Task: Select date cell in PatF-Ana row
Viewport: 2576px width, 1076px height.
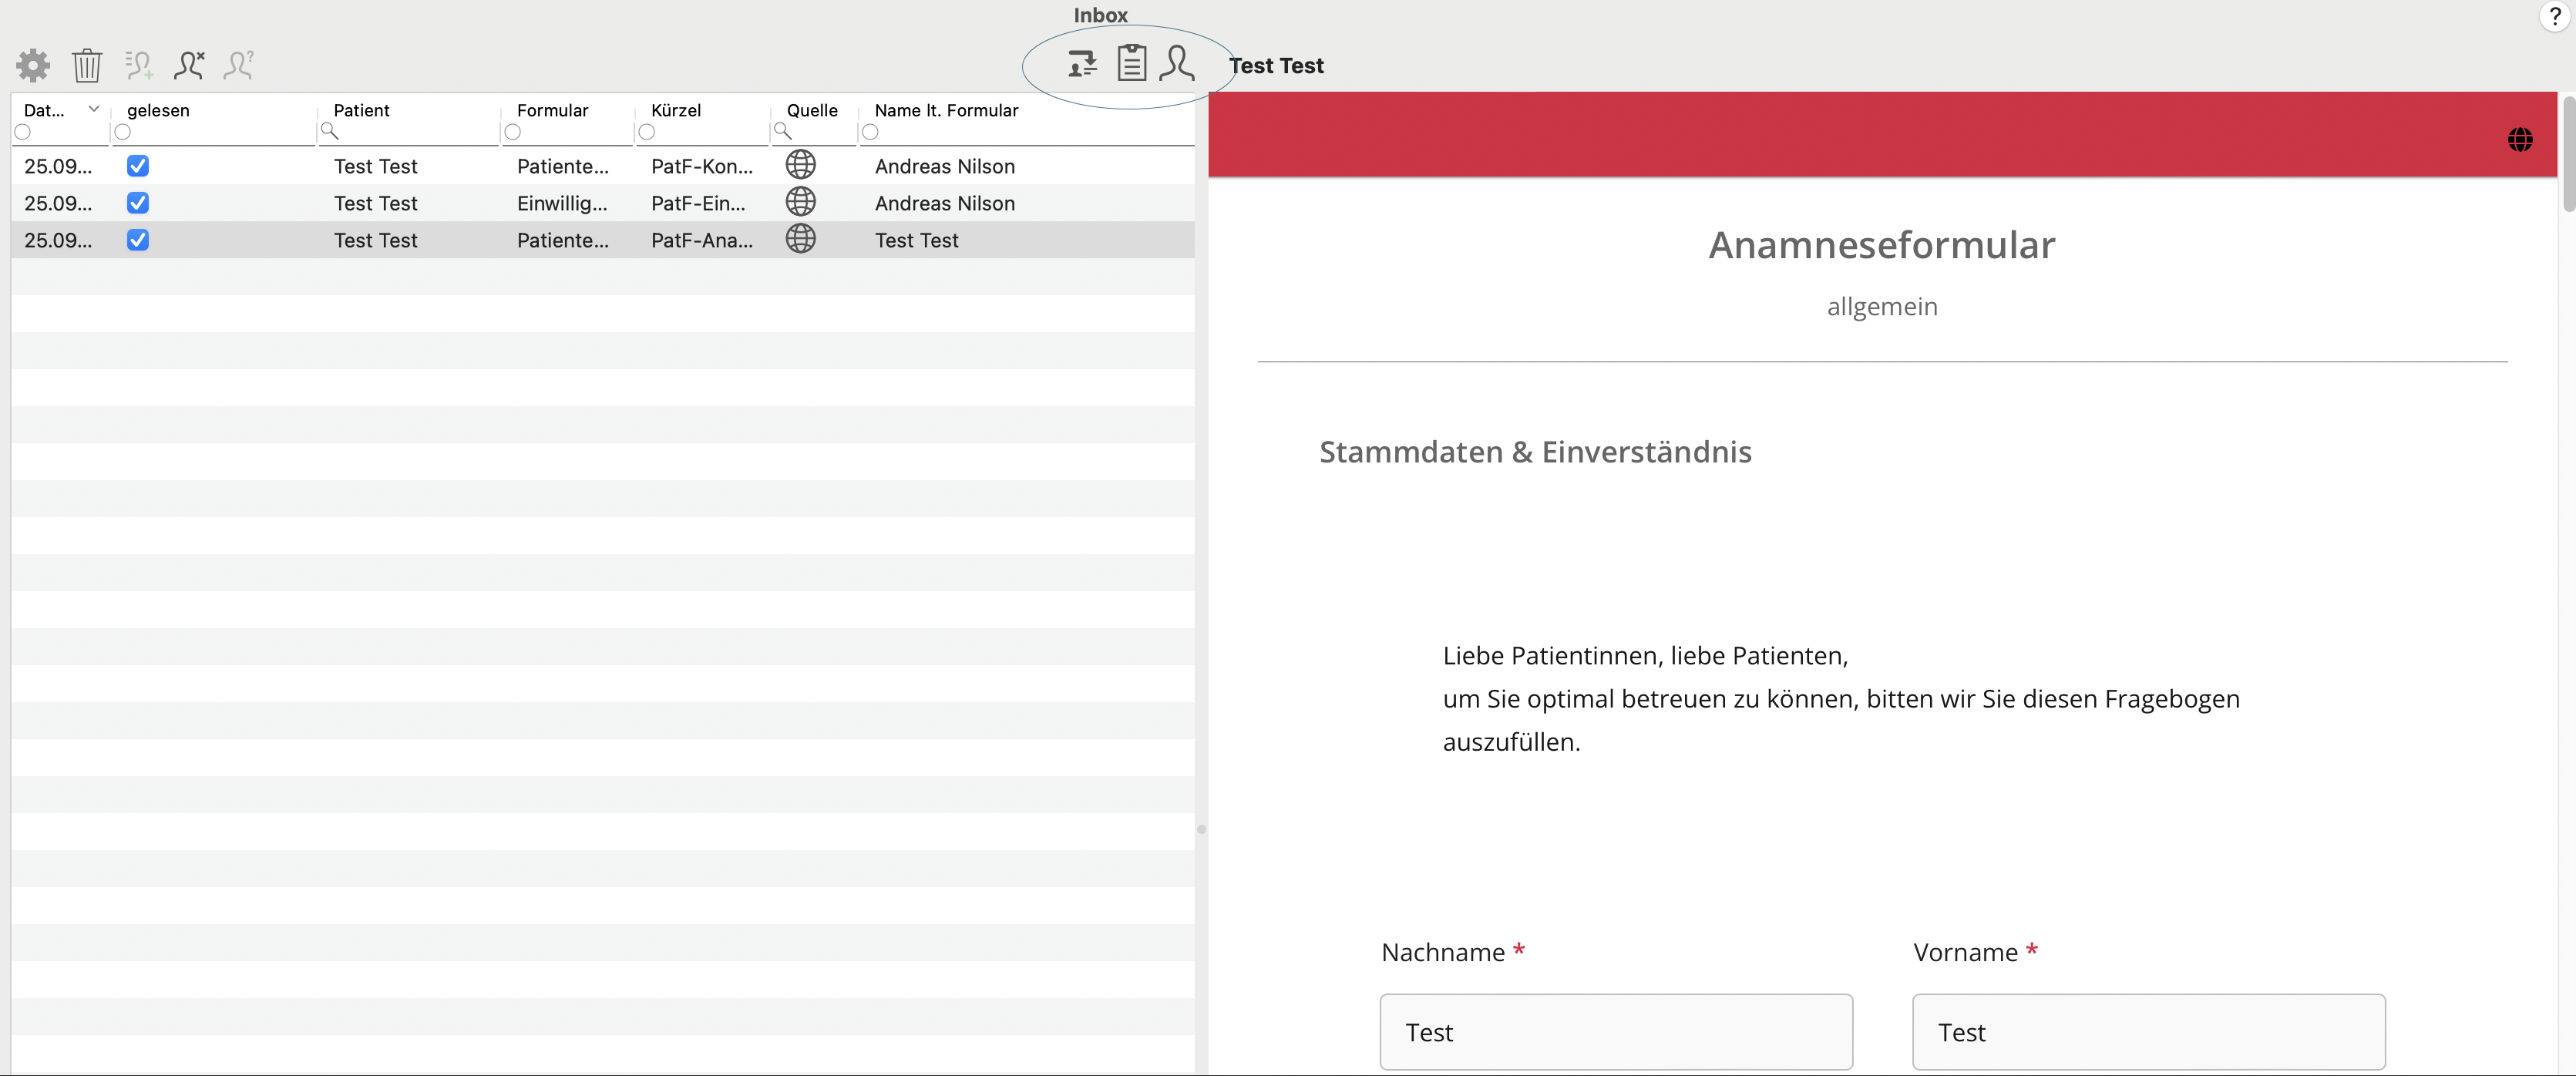Action: coord(58,240)
